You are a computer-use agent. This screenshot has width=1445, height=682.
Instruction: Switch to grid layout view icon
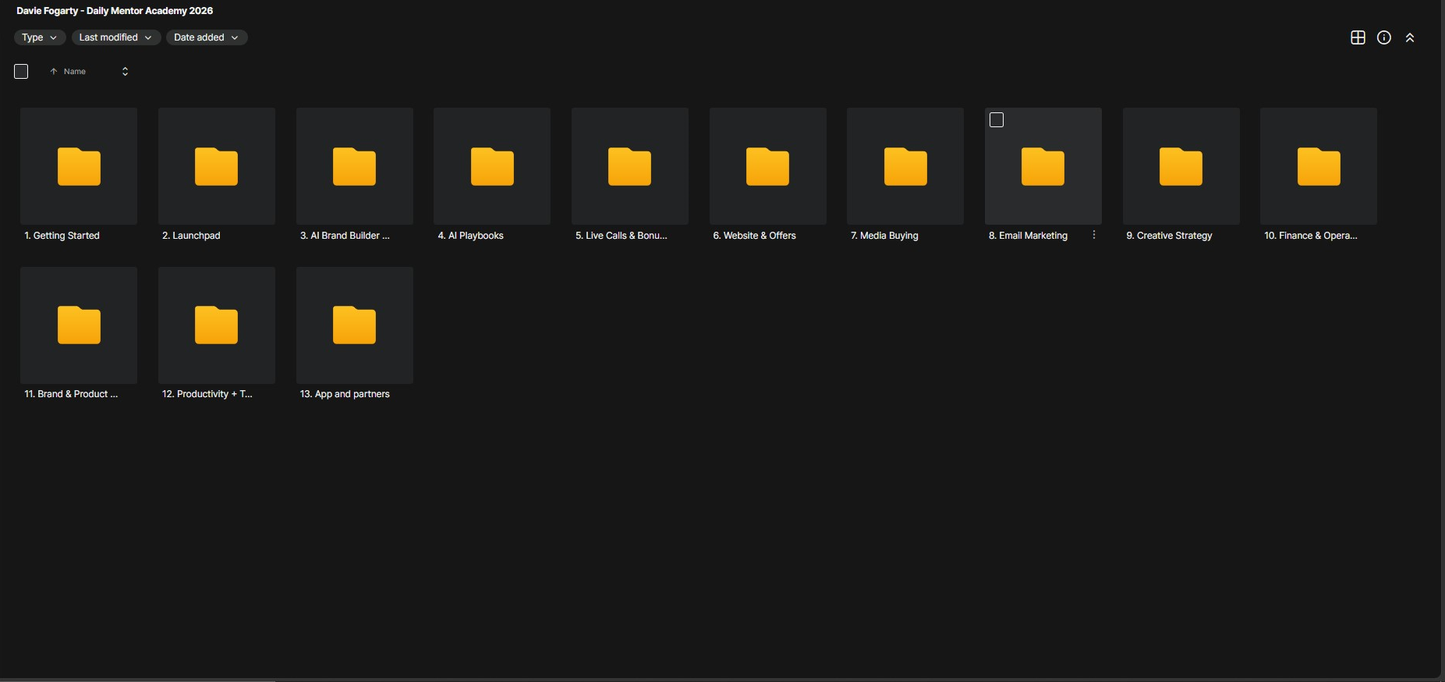click(1358, 37)
